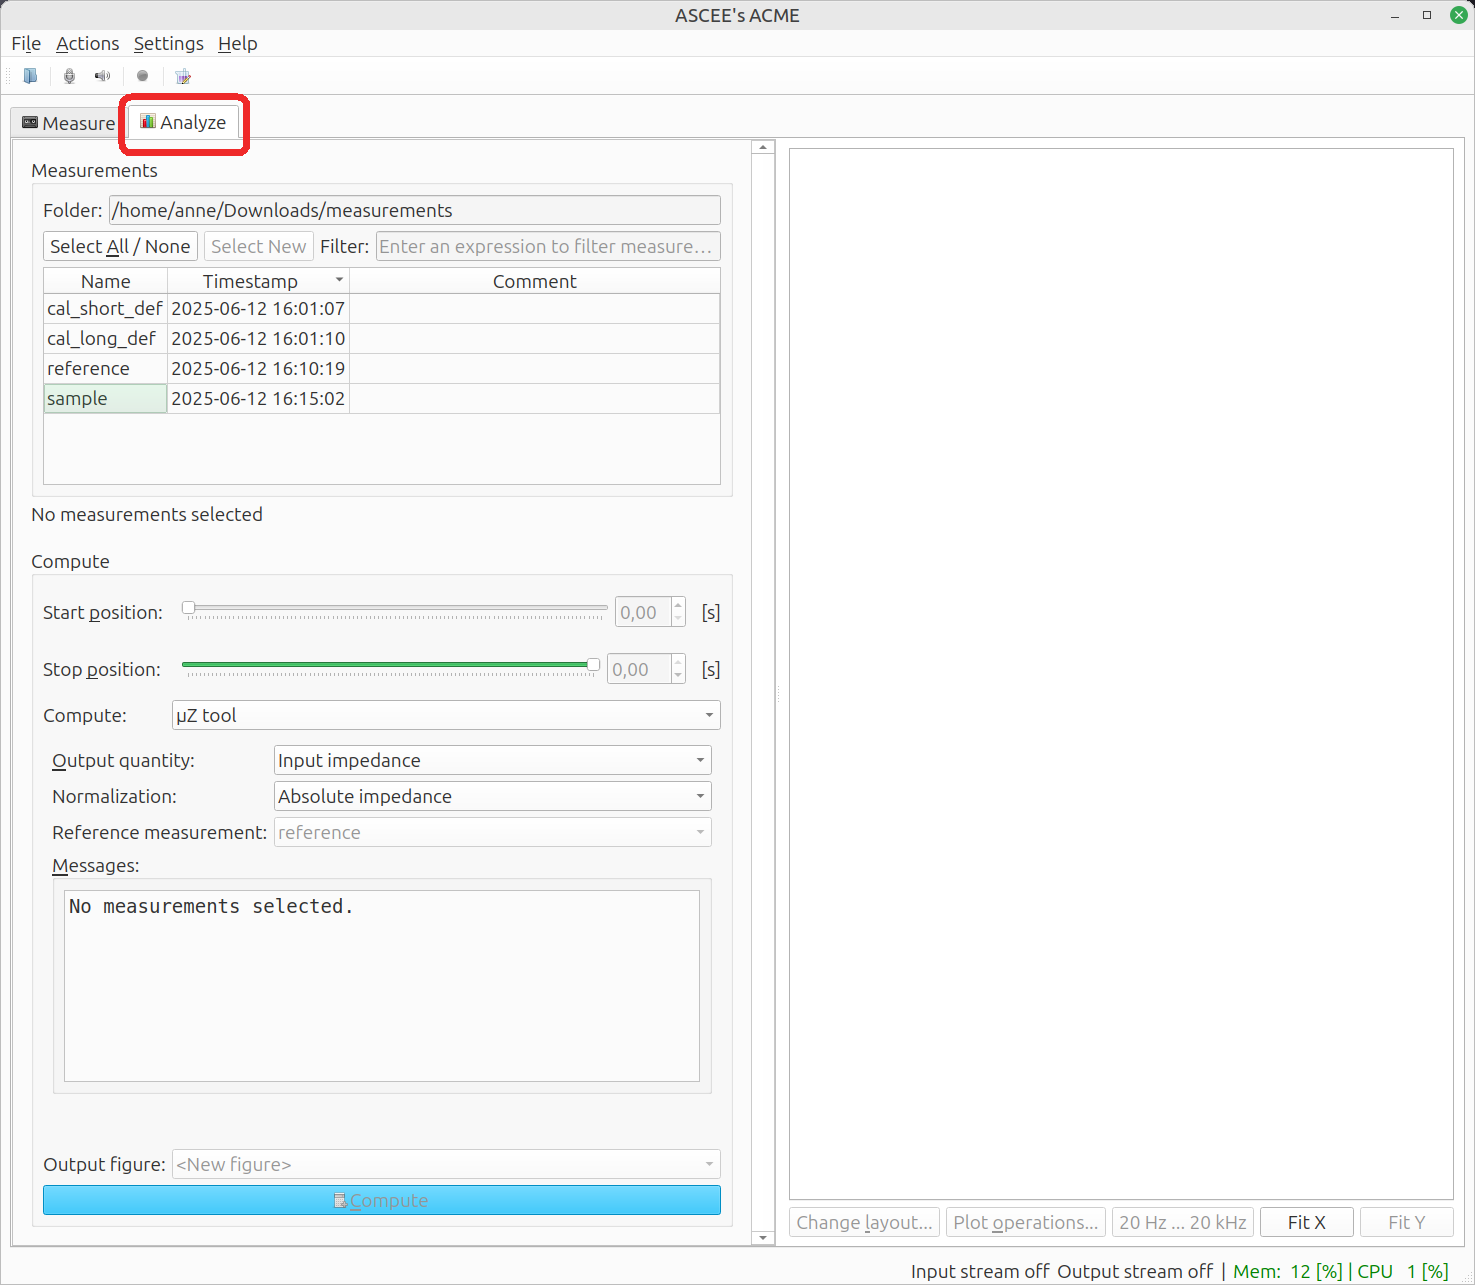Minimize the ACME window
The height and width of the screenshot is (1285, 1475).
pyautogui.click(x=1395, y=15)
